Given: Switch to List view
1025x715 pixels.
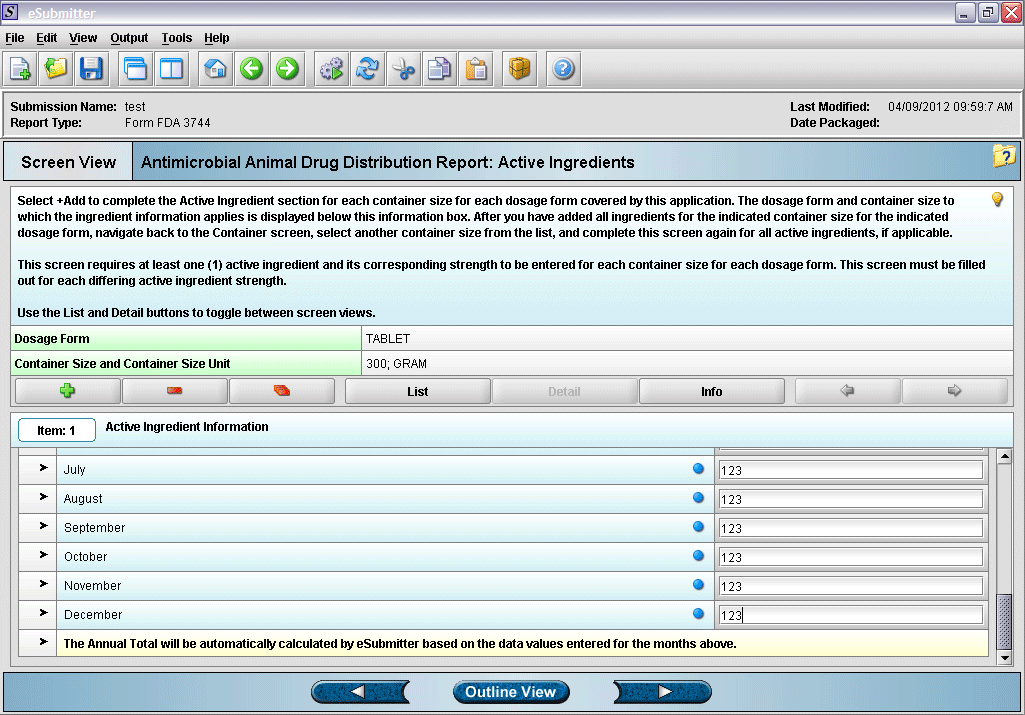Looking at the screenshot, I should click(418, 391).
